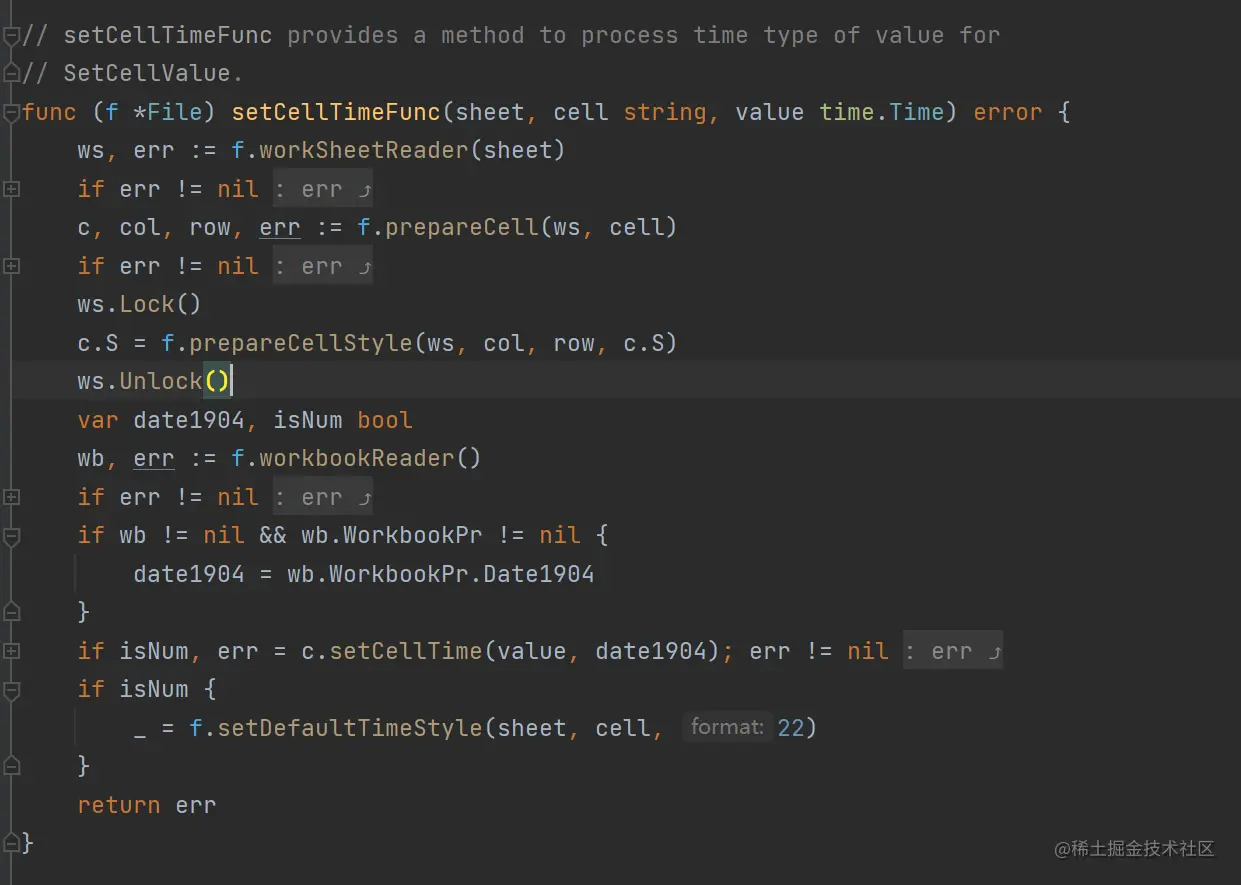Collapse 'if wb != nil' block fold marker
The height and width of the screenshot is (885, 1241).
tap(11, 536)
